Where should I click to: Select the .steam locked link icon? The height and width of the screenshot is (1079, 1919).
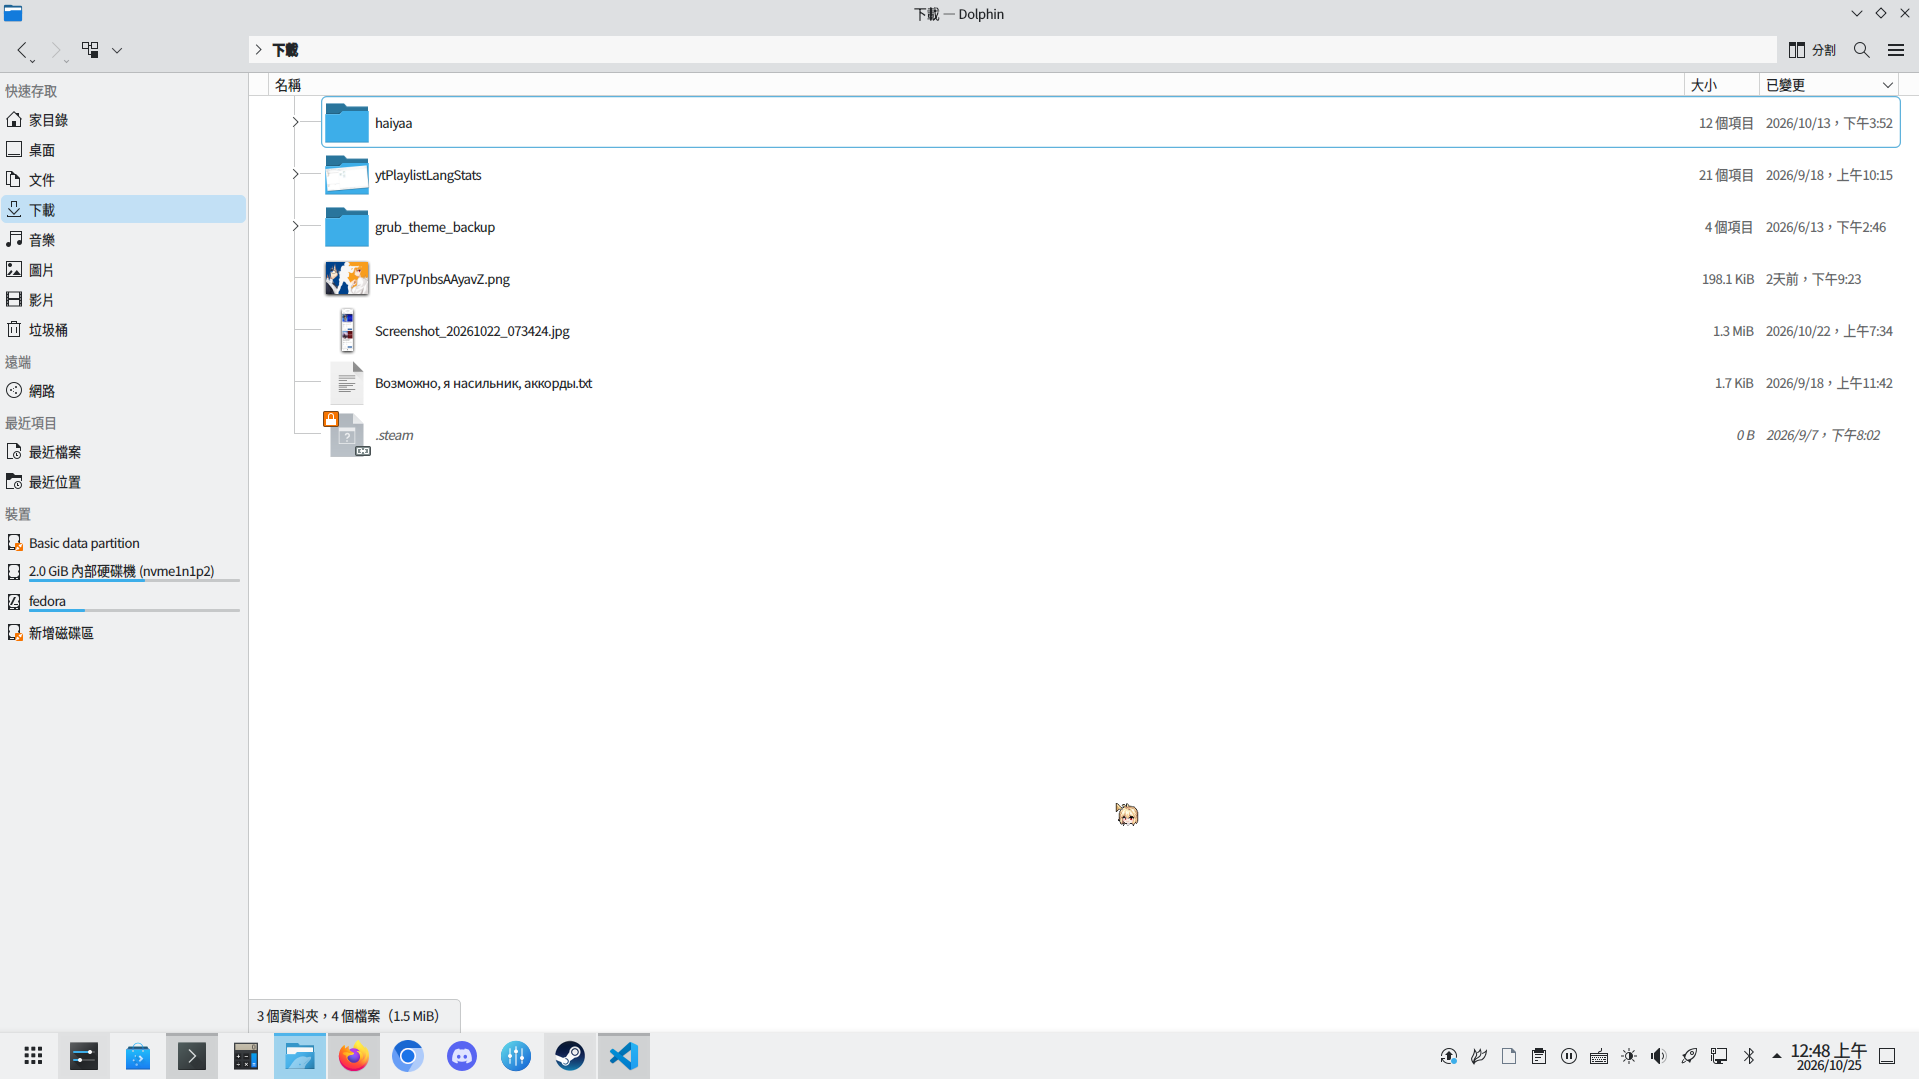(x=347, y=435)
